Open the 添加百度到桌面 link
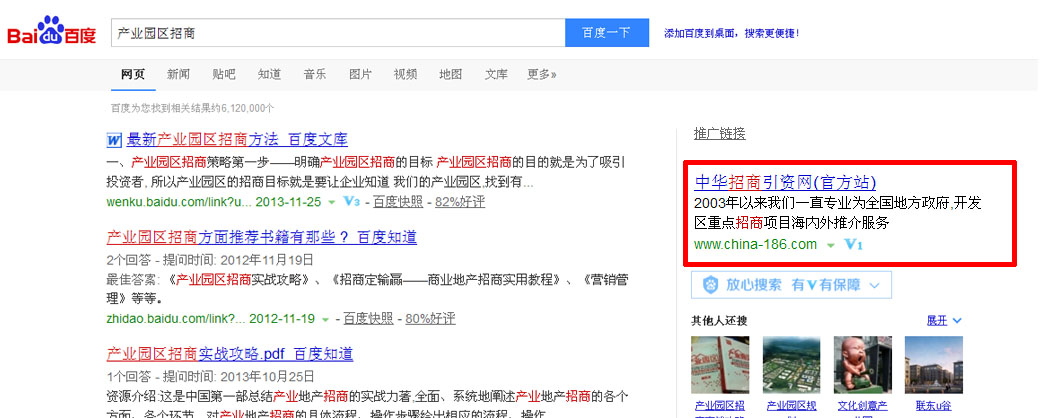The width and height of the screenshot is (1050, 418). pos(731,33)
